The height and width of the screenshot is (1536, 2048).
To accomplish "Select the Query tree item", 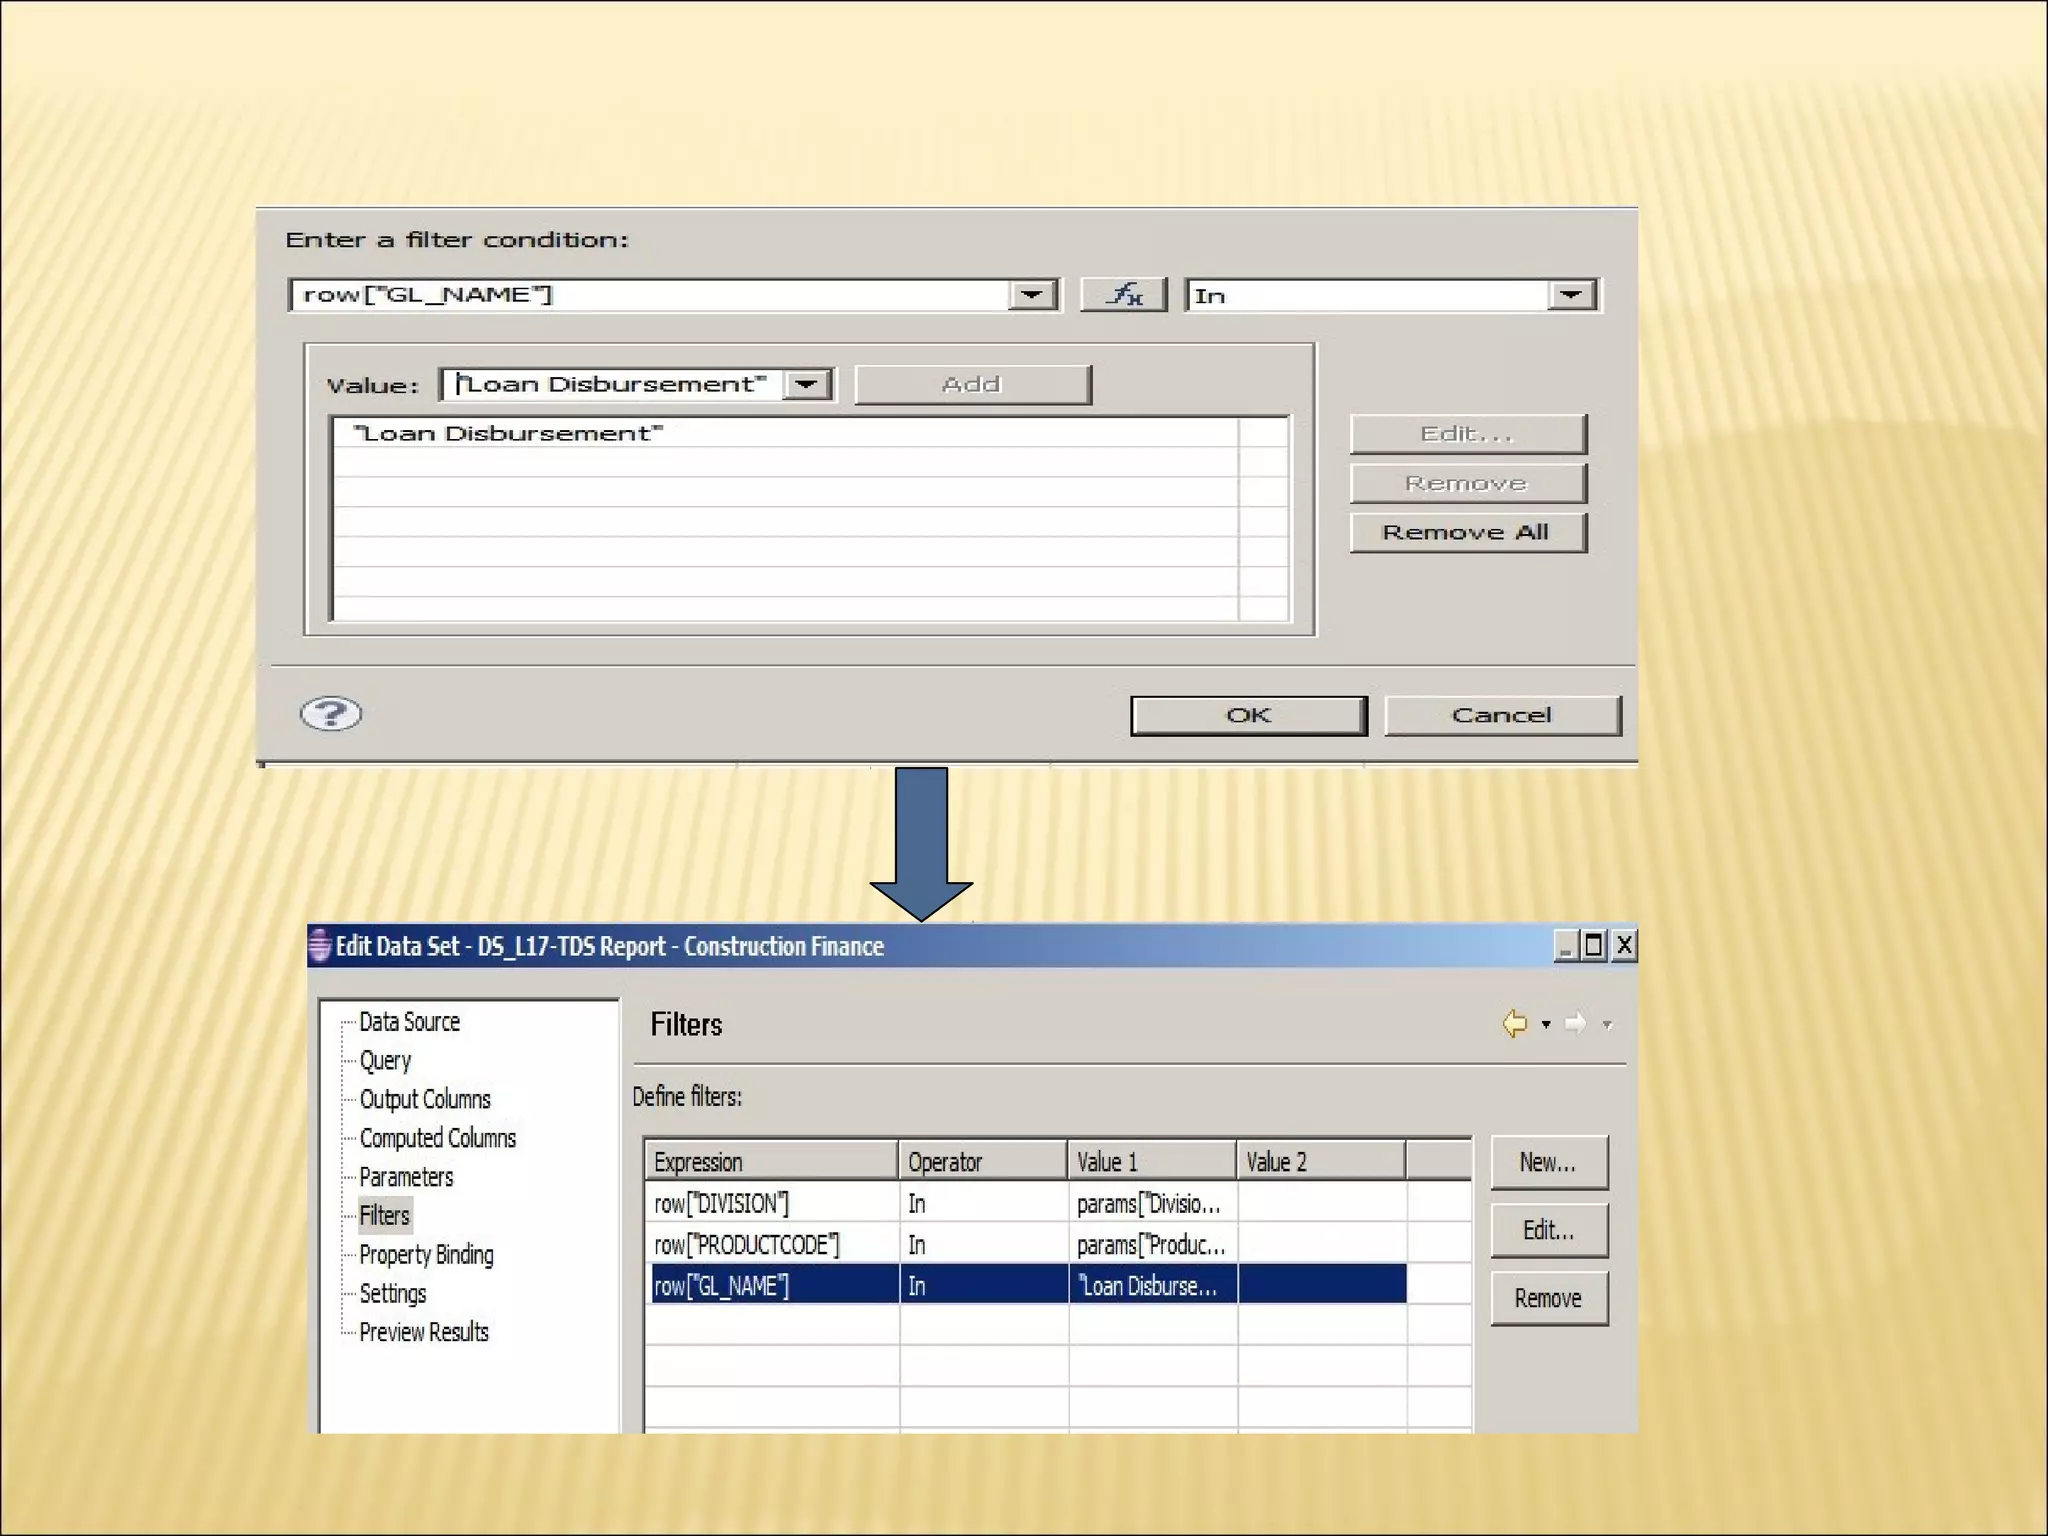I will click(x=385, y=1060).
